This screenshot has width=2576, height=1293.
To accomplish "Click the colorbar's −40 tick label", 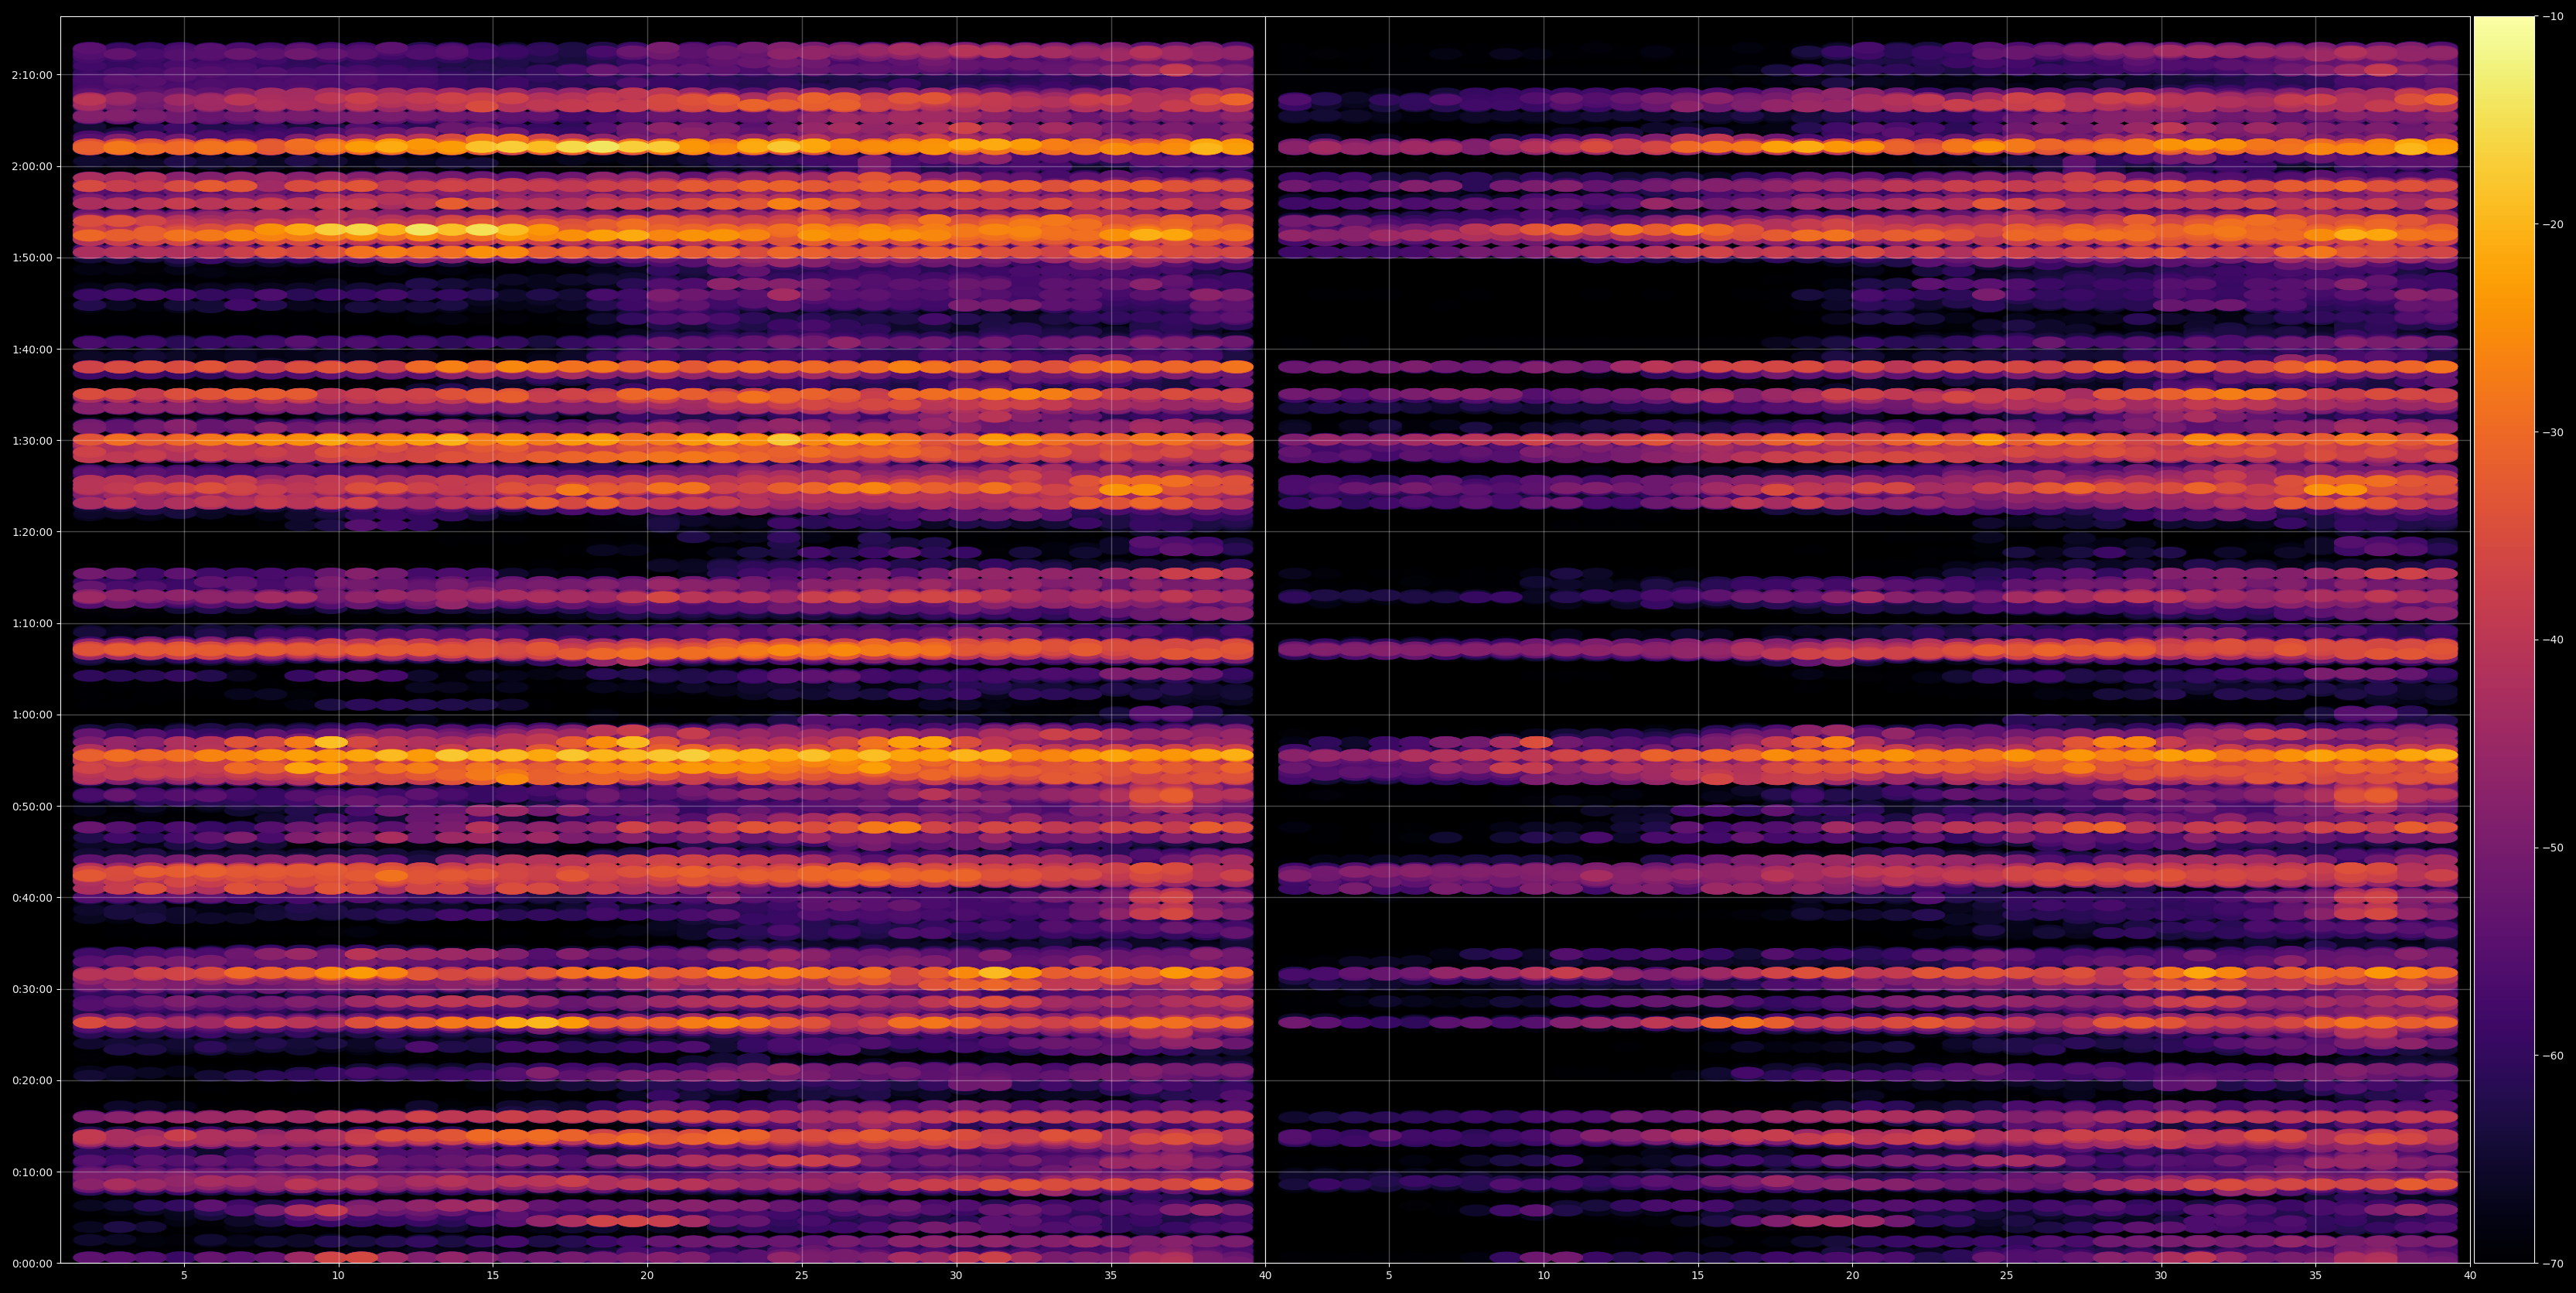I will click(2553, 640).
